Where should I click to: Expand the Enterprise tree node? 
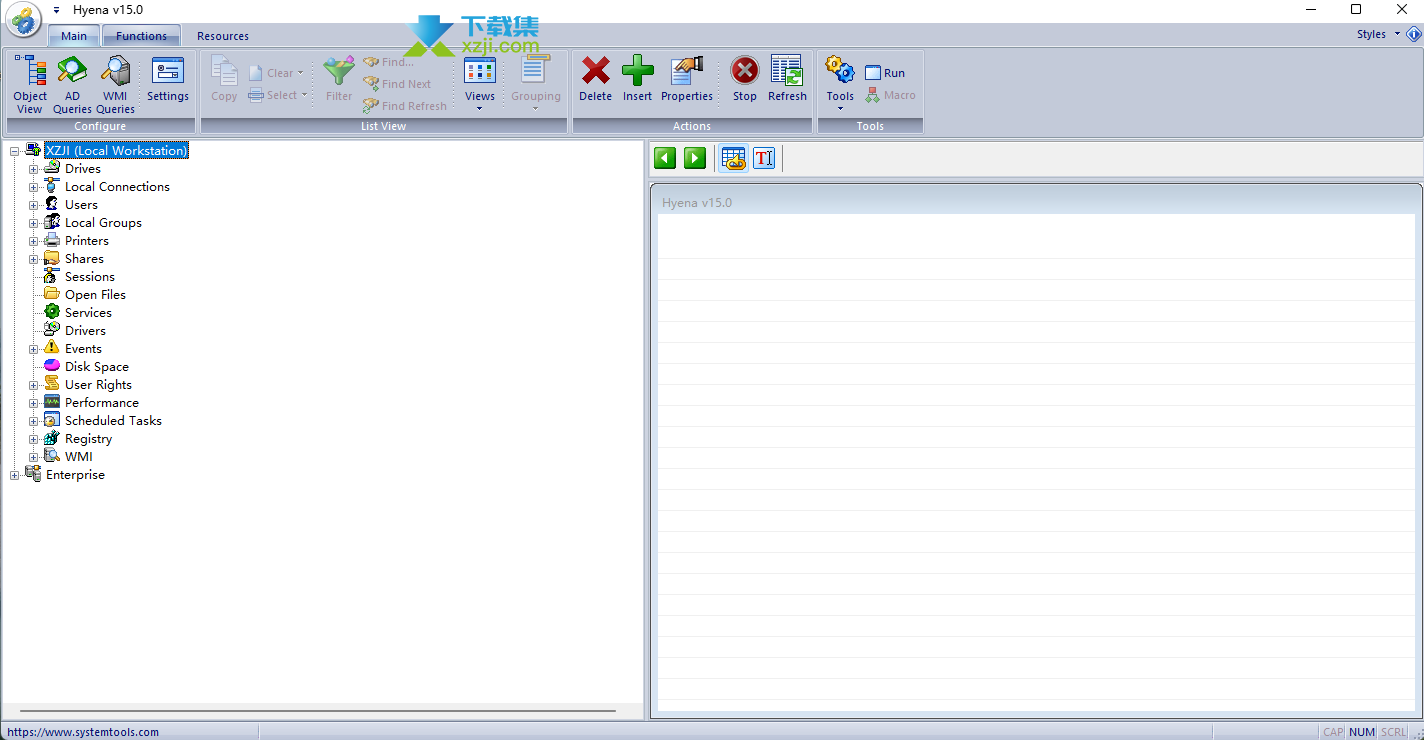pyautogui.click(x=15, y=475)
